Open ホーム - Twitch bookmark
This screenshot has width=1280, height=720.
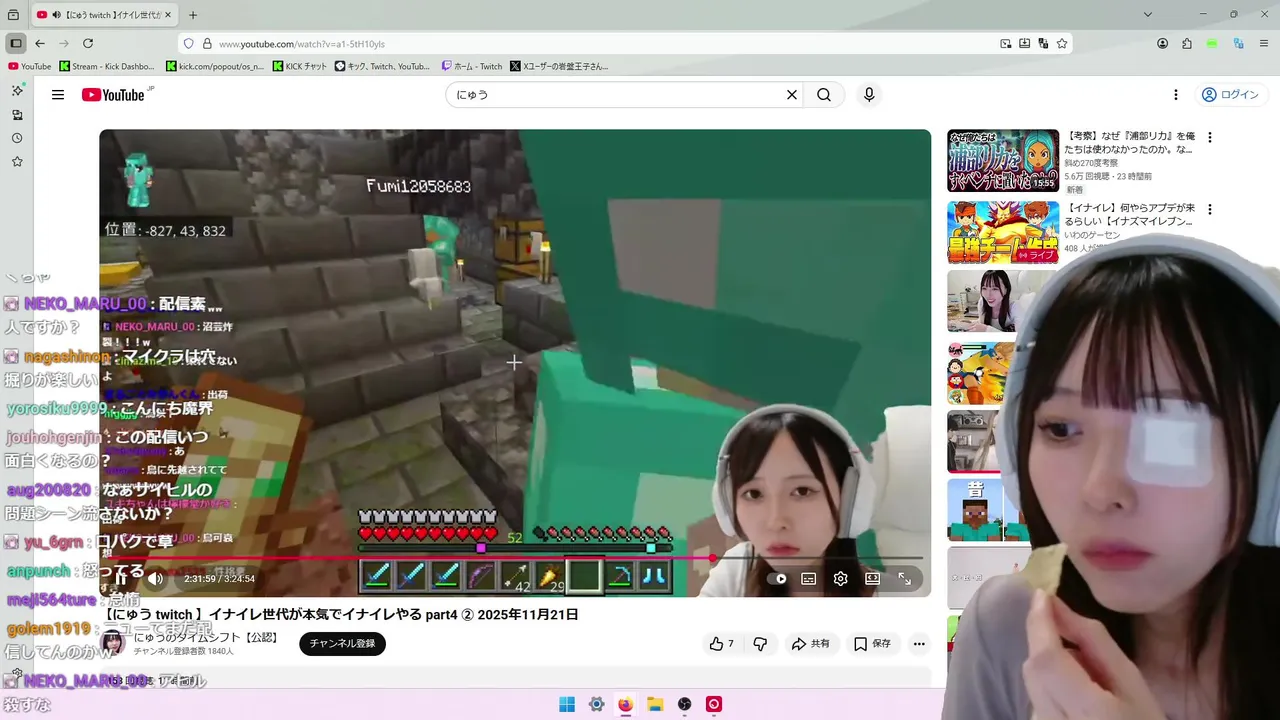[472, 67]
